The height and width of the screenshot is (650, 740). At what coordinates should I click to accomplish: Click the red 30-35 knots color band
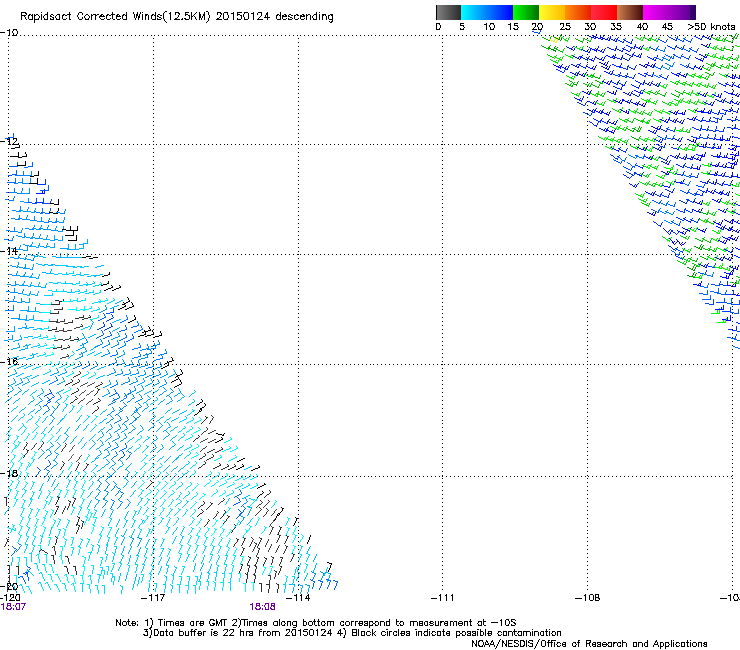click(604, 12)
